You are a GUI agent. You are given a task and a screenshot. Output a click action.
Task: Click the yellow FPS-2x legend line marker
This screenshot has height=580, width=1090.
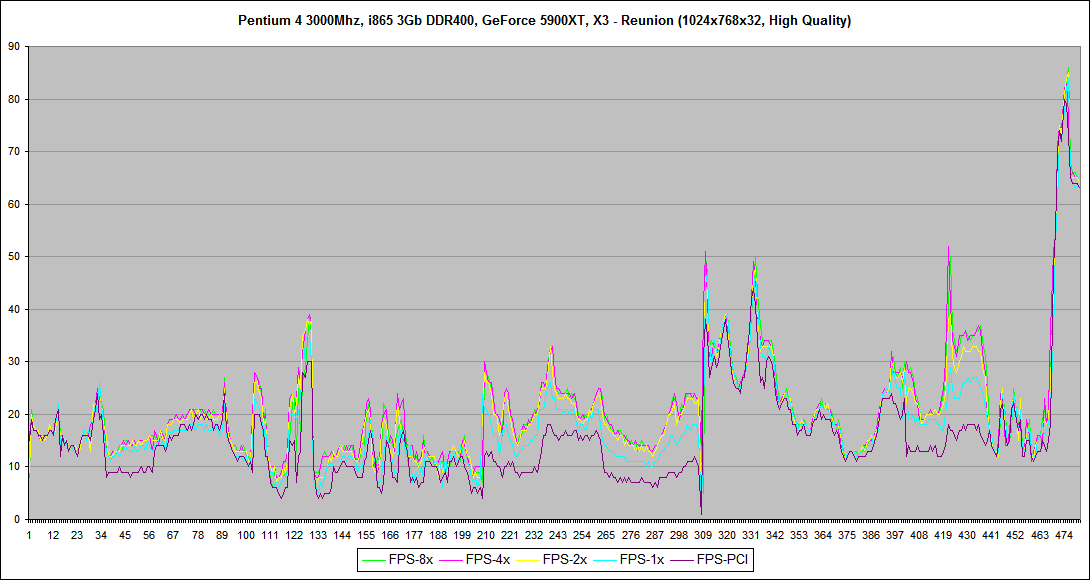pyautogui.click(x=527, y=559)
